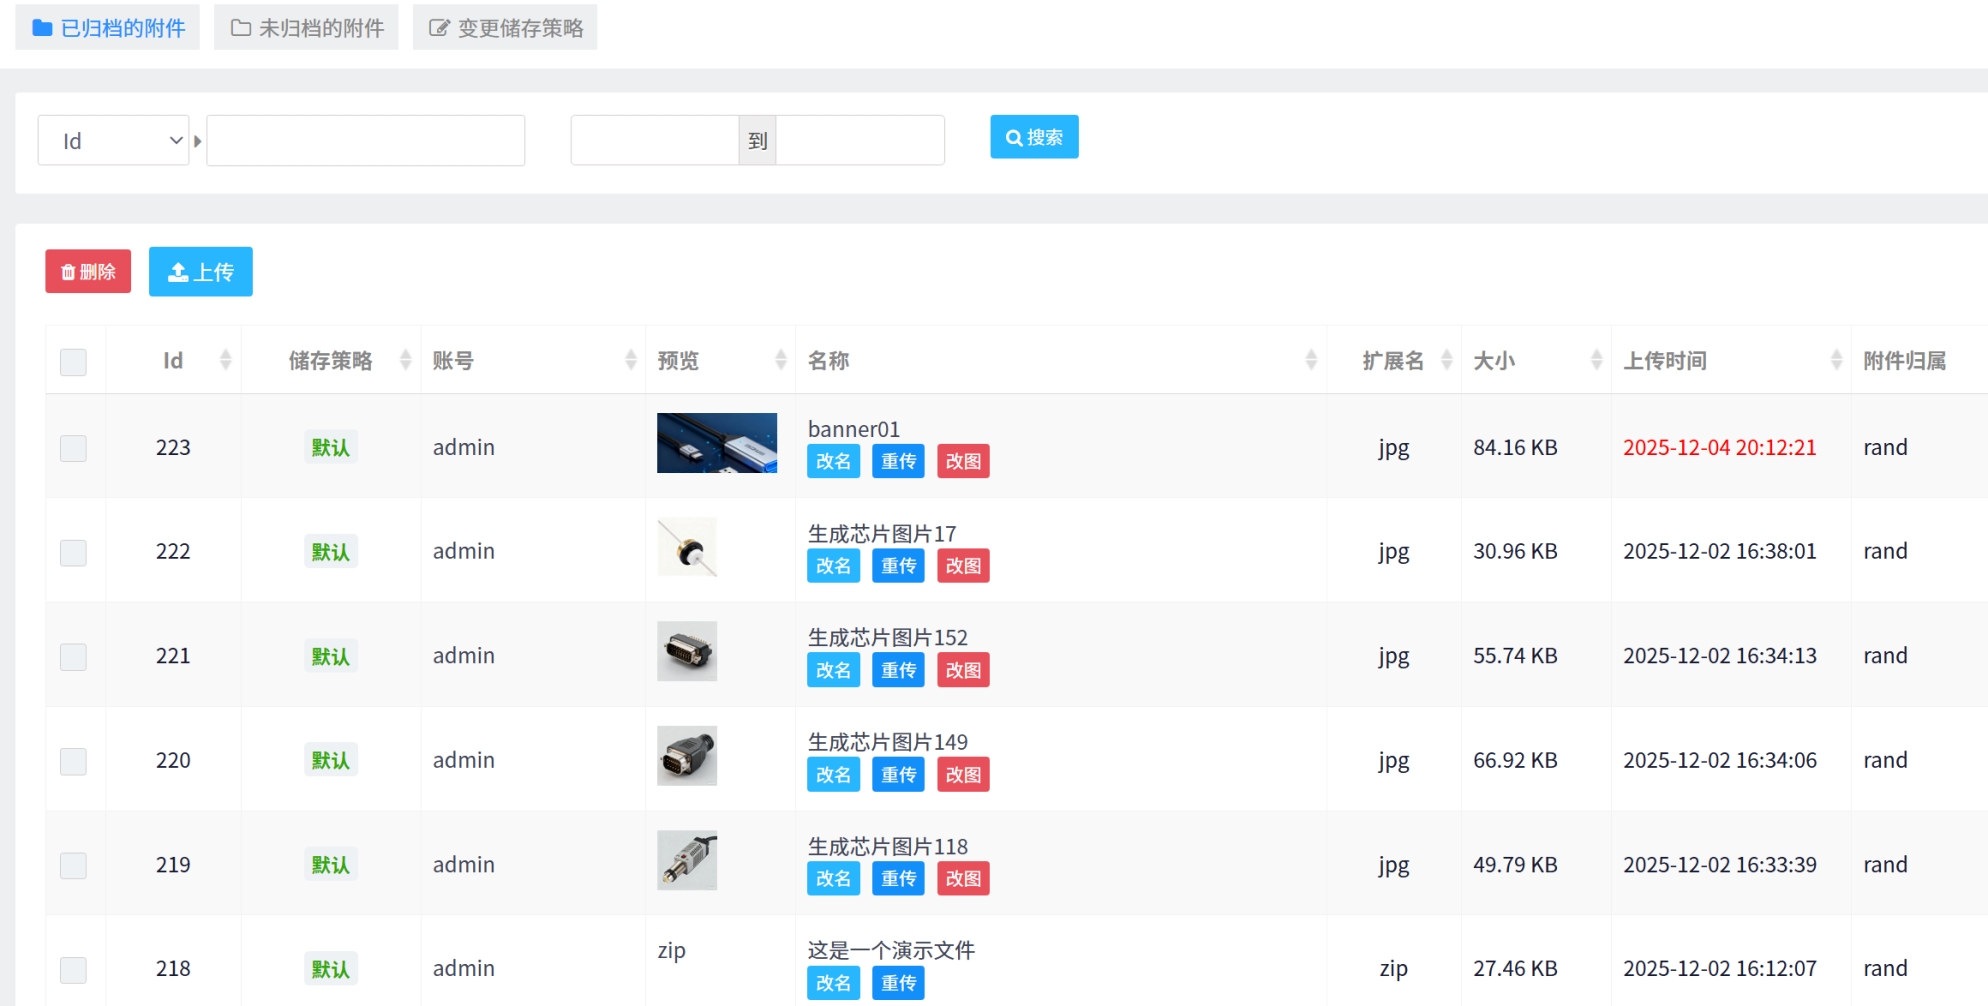Open banner01 preview thumbnail
Image resolution: width=1988 pixels, height=1006 pixels.
(716, 443)
